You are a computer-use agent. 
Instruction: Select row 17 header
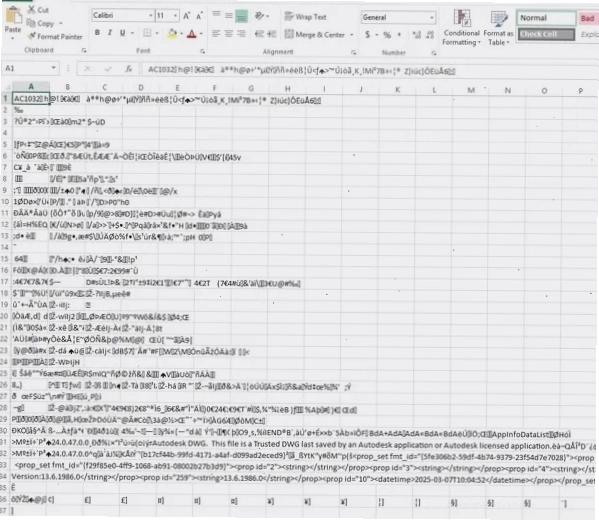pos(5,282)
